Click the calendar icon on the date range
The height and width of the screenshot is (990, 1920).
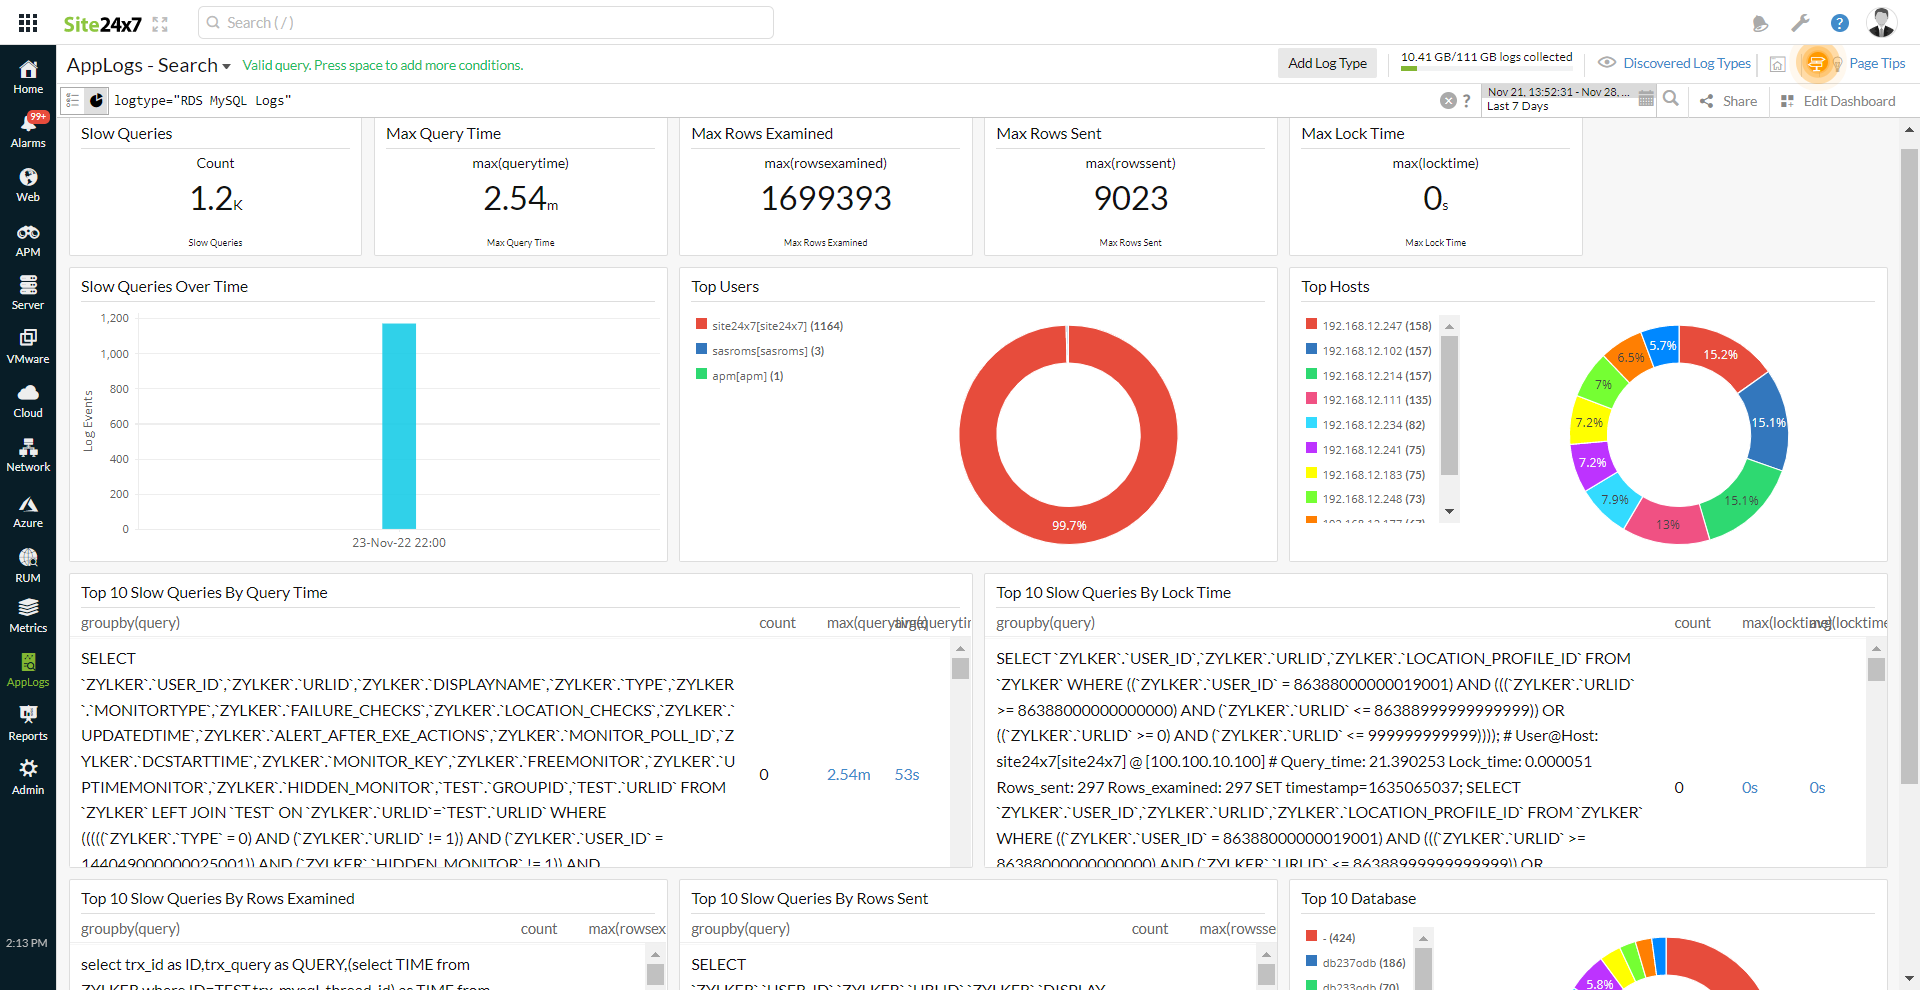coord(1645,98)
